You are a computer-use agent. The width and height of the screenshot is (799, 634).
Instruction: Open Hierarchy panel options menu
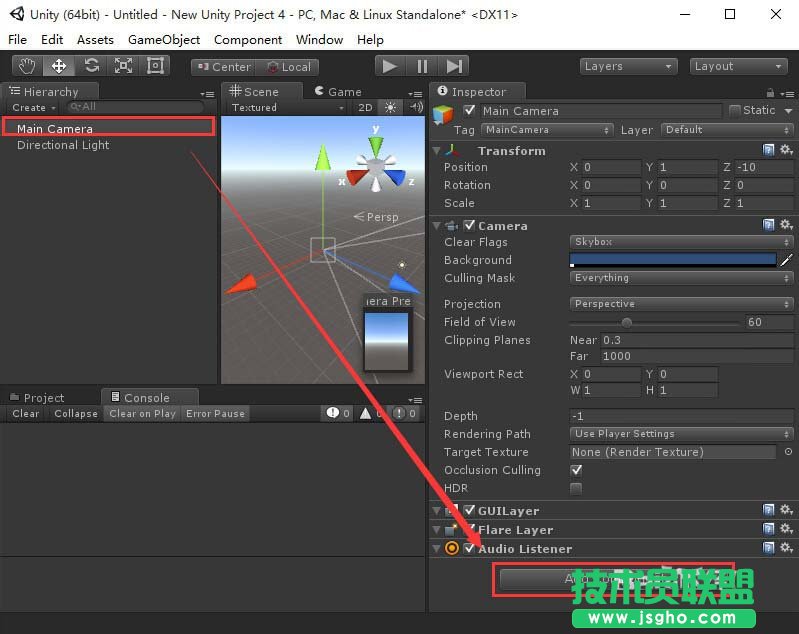(207, 94)
